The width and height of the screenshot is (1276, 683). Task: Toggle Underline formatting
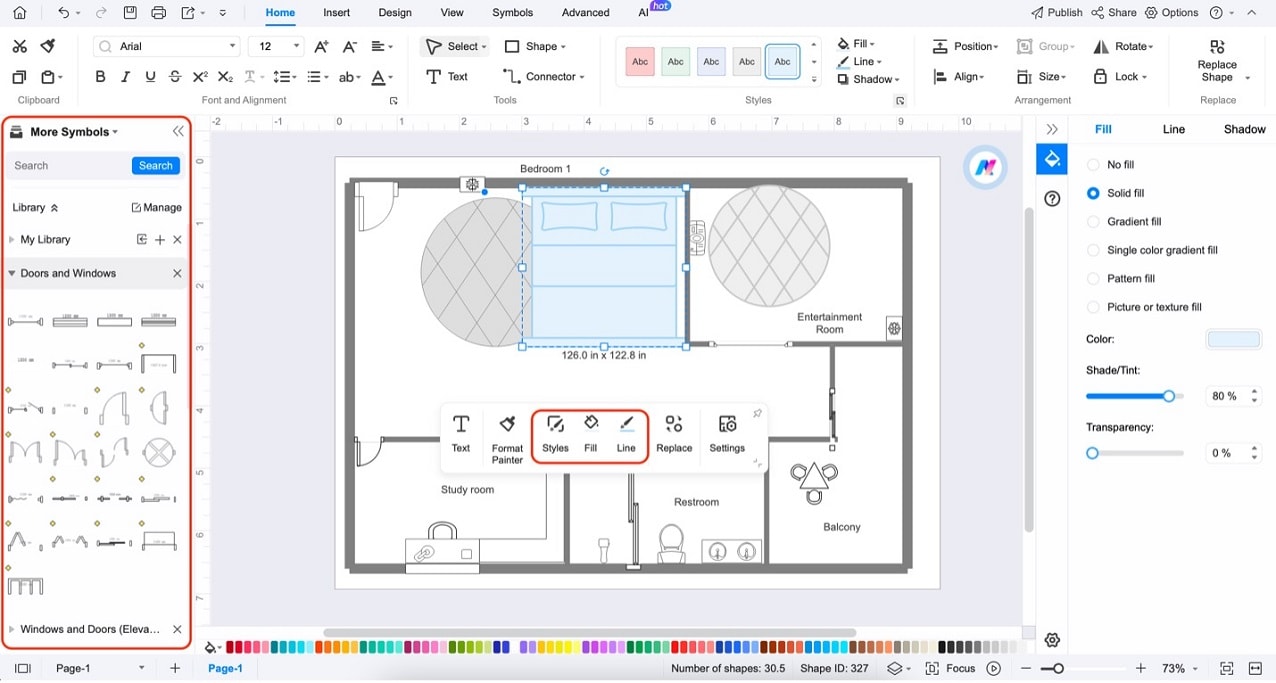pyautogui.click(x=150, y=77)
